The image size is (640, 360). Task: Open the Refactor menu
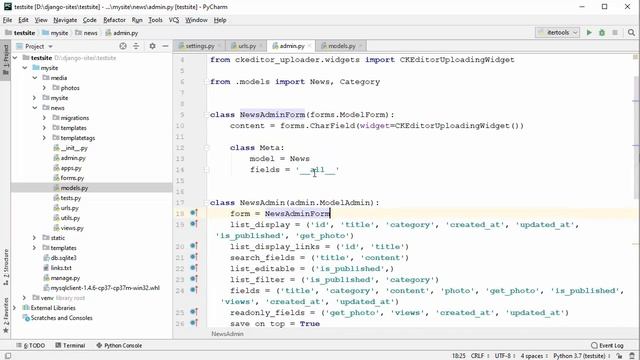[x=114, y=20]
